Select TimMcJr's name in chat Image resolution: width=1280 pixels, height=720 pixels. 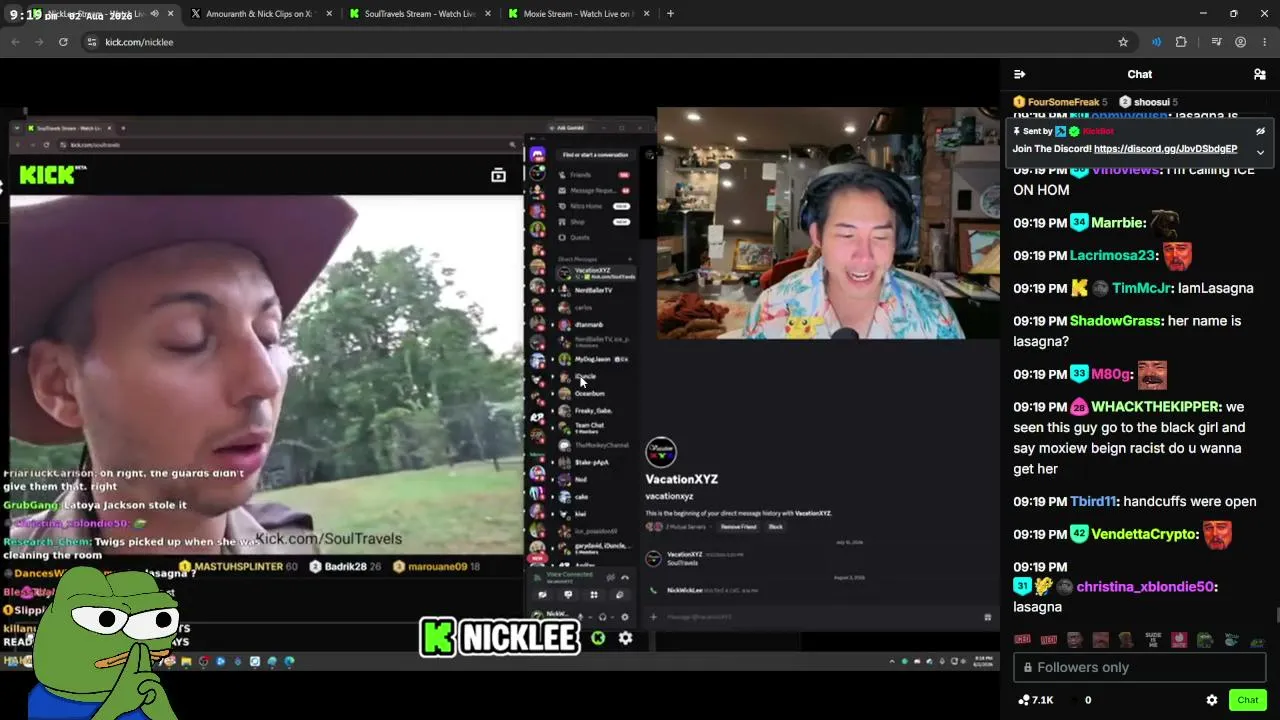click(x=1143, y=288)
